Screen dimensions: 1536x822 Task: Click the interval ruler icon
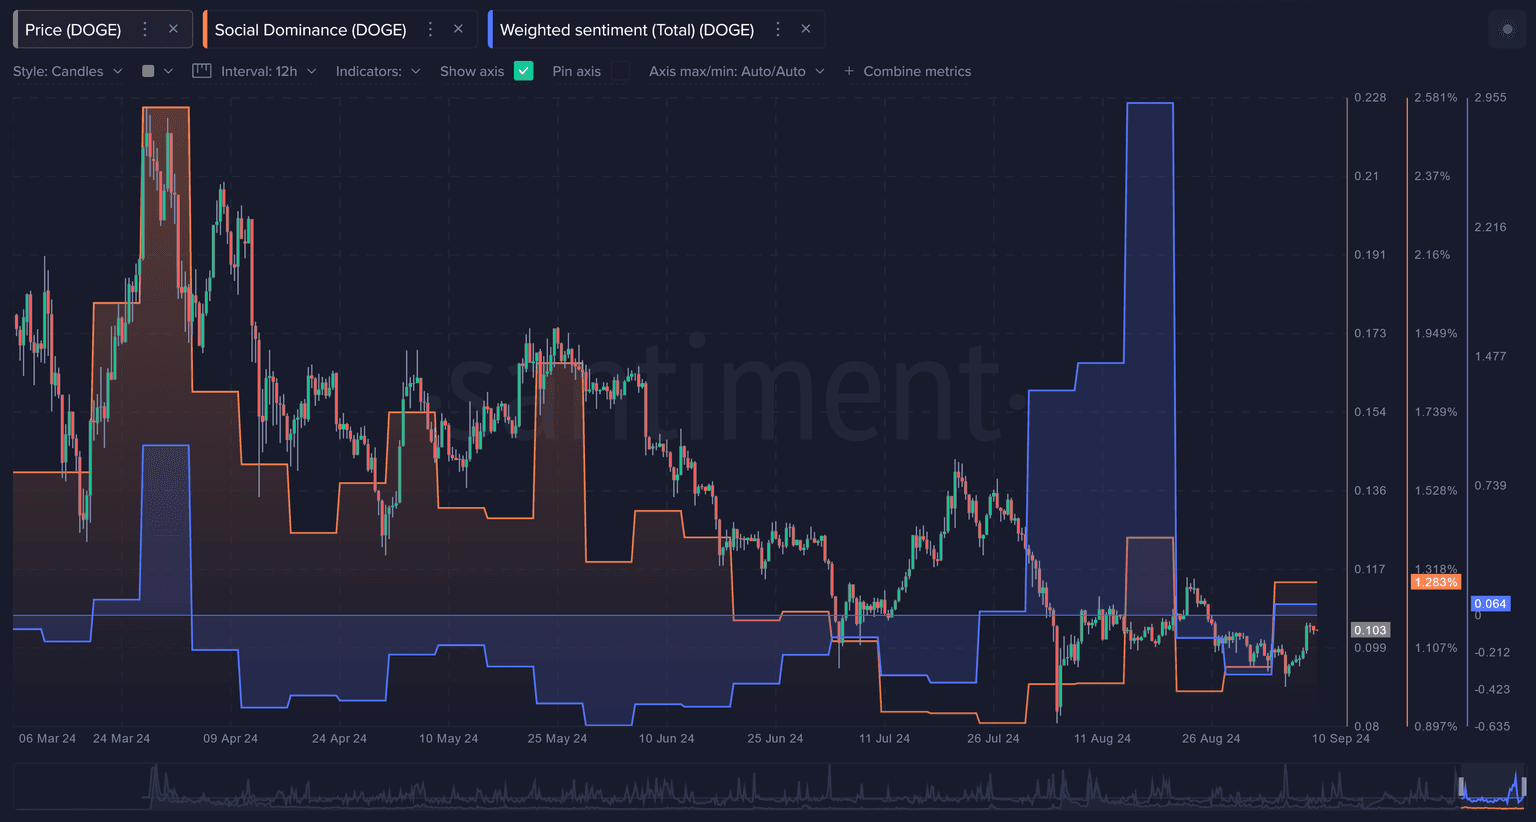pyautogui.click(x=202, y=71)
